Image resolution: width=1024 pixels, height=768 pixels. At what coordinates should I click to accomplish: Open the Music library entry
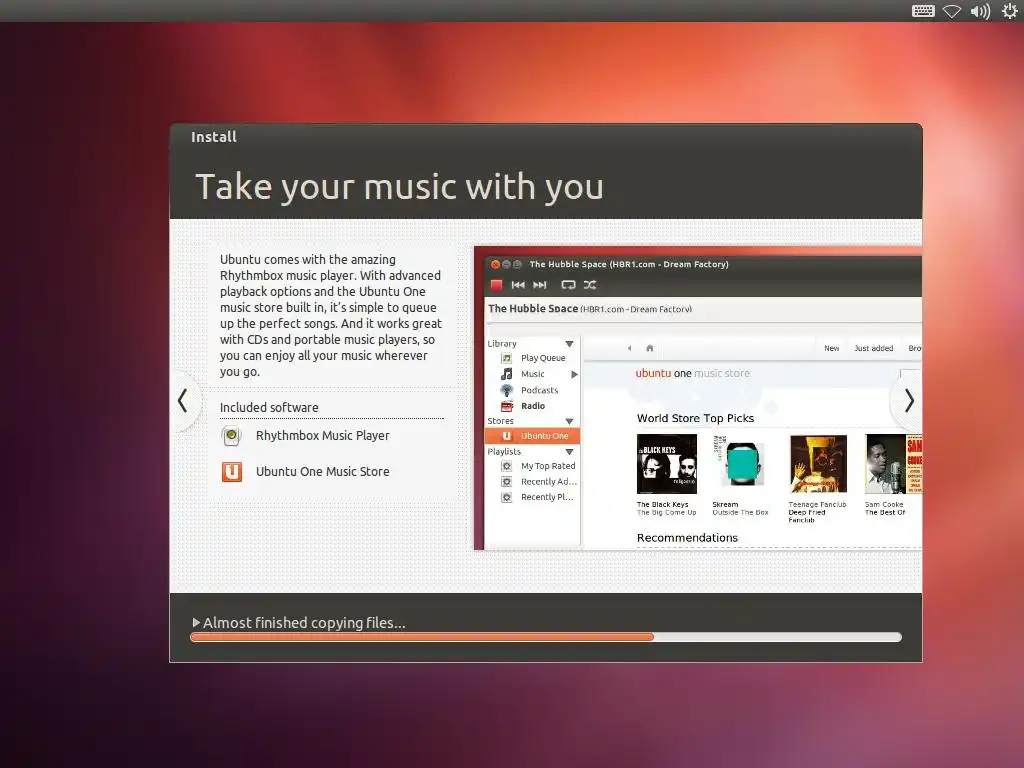(533, 374)
